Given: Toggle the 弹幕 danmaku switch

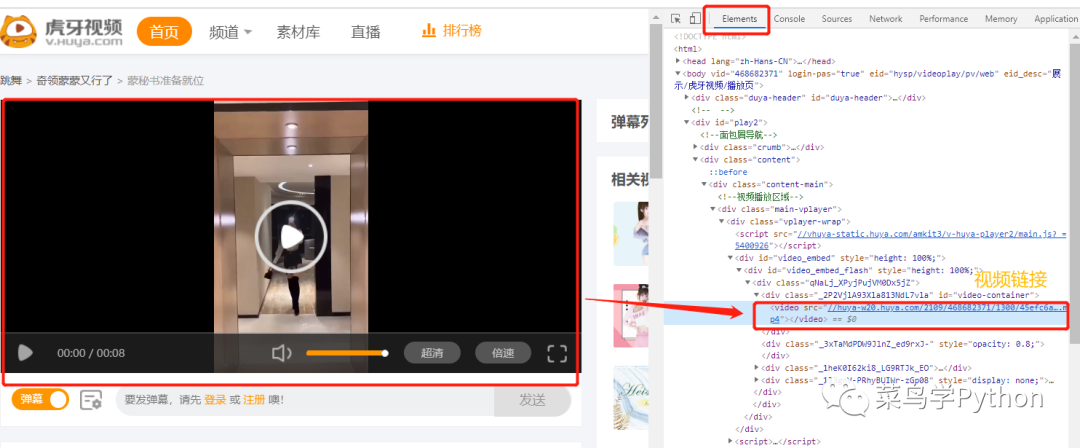Looking at the screenshot, I should pyautogui.click(x=41, y=400).
